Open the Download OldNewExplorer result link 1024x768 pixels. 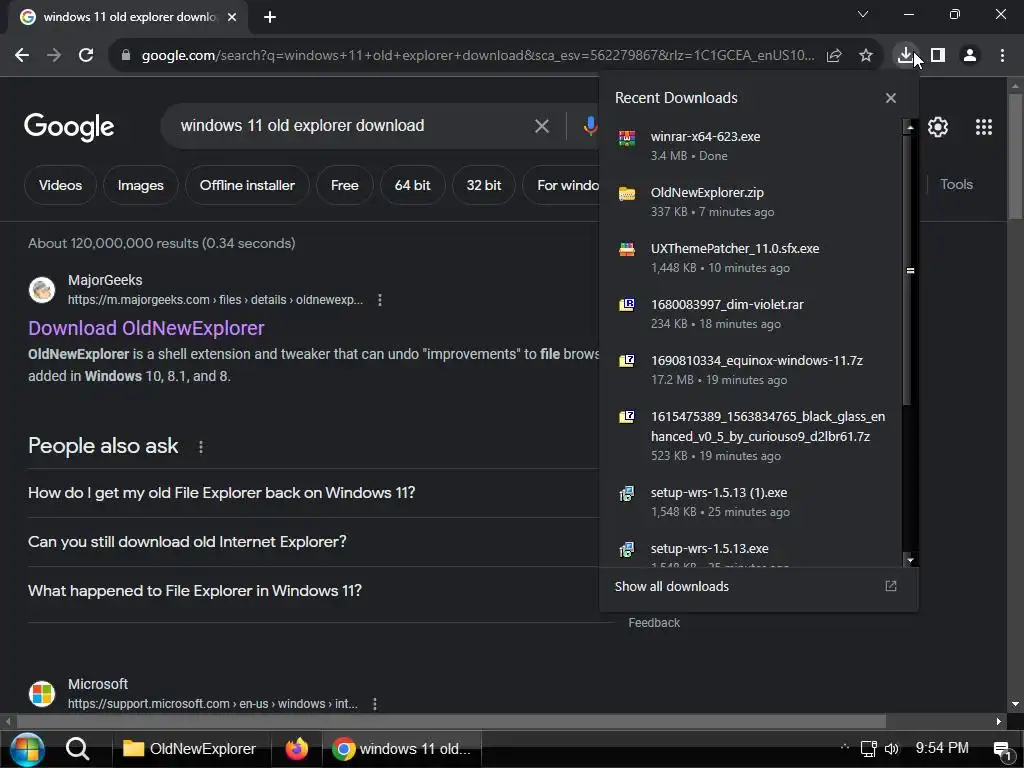(146, 328)
